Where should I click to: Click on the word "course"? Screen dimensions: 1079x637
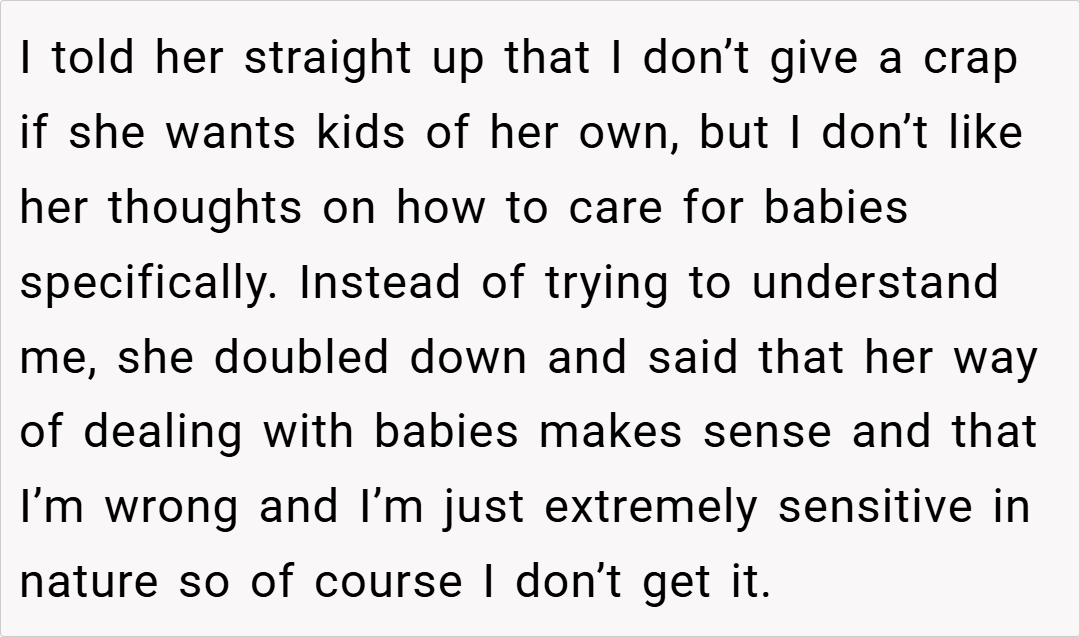click(x=384, y=581)
